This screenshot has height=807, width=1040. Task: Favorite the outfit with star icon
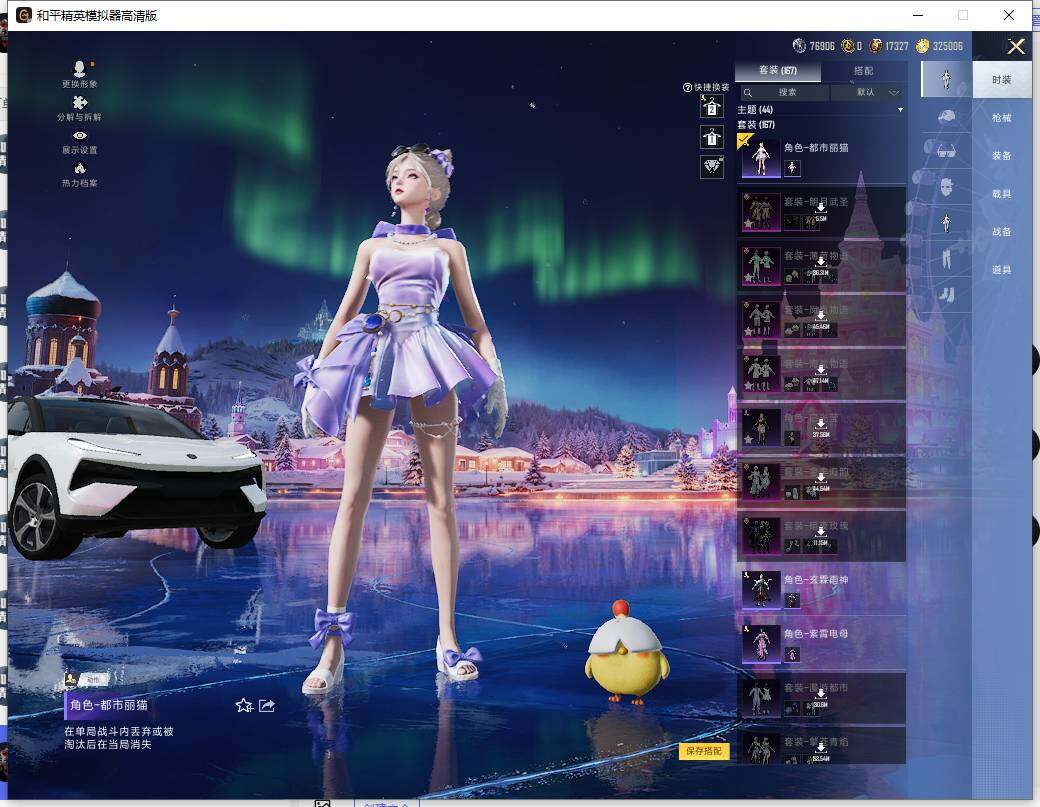click(x=244, y=706)
